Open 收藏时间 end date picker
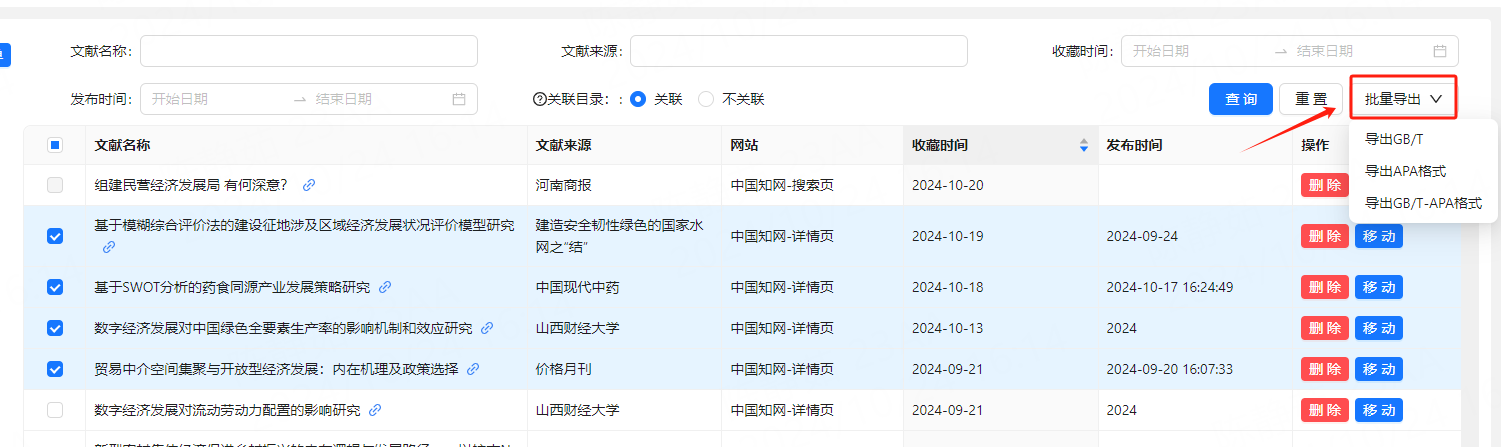Screen dimensions: 1501x447 [x=1358, y=51]
